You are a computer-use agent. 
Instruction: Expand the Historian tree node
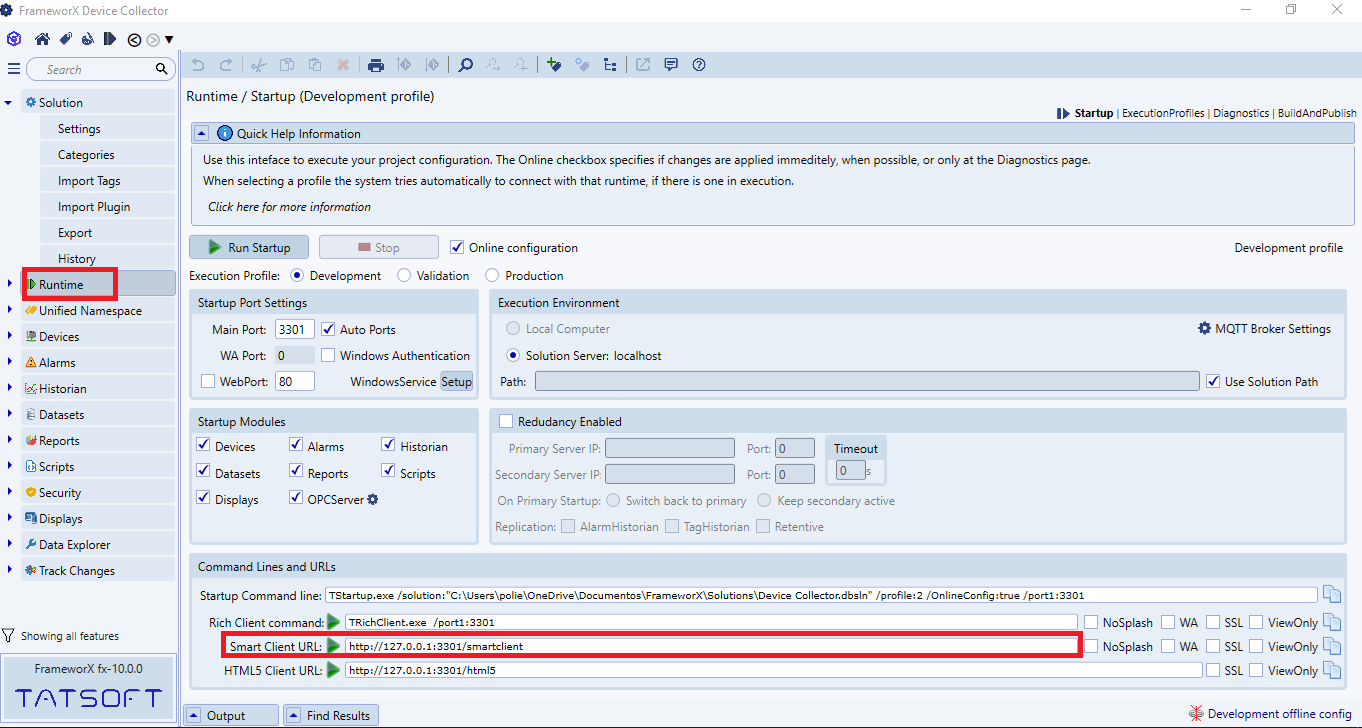8,389
